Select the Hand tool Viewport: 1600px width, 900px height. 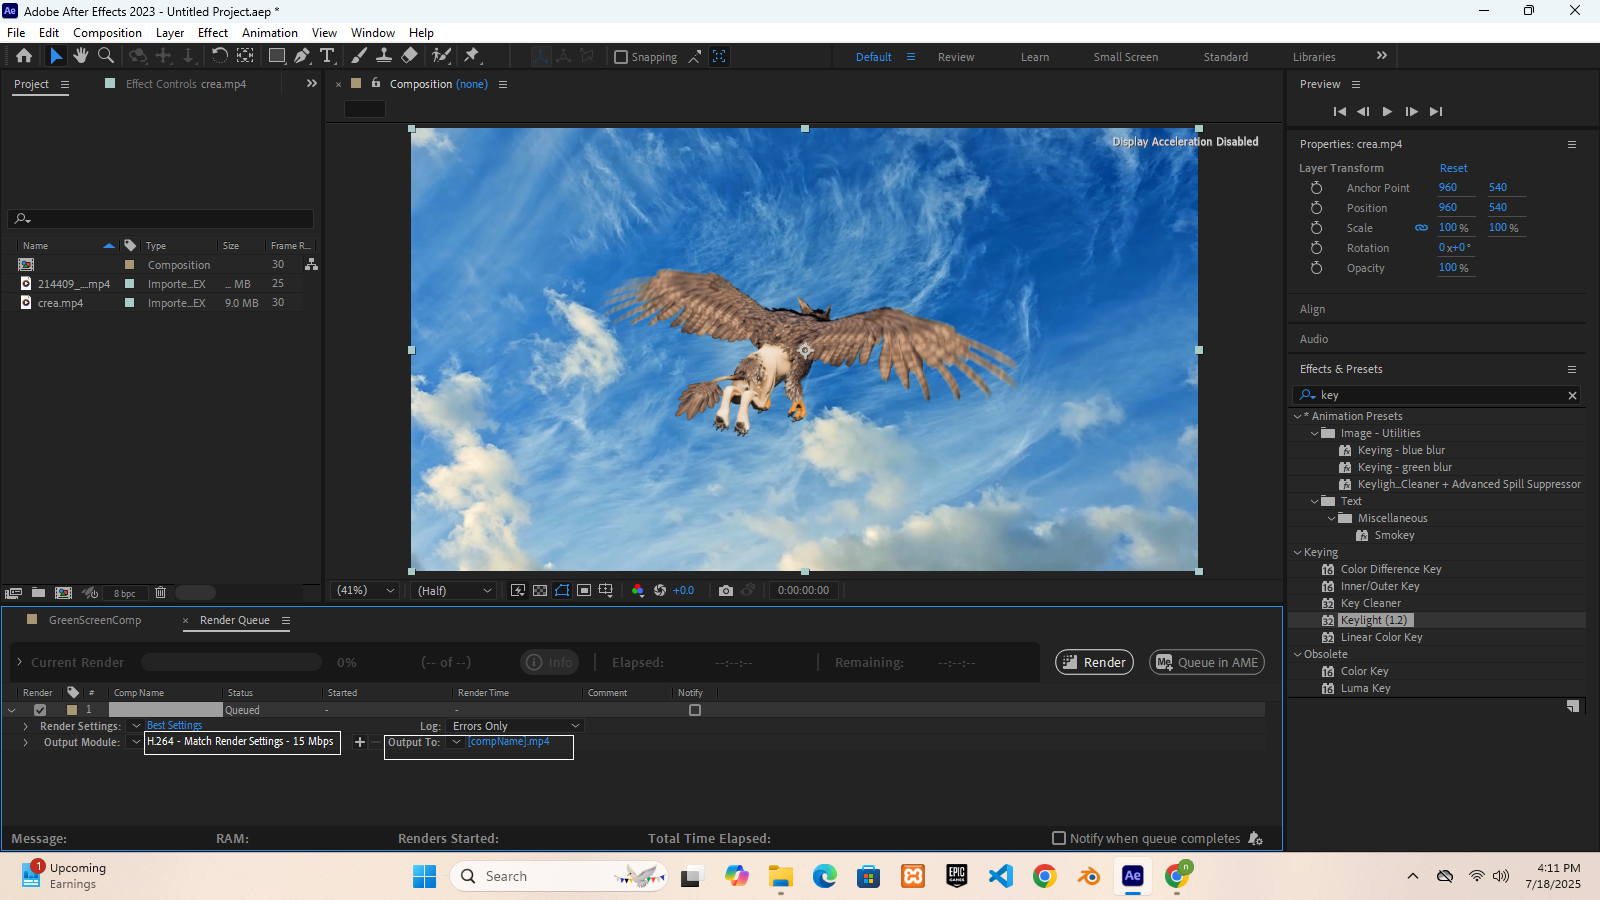click(81, 56)
